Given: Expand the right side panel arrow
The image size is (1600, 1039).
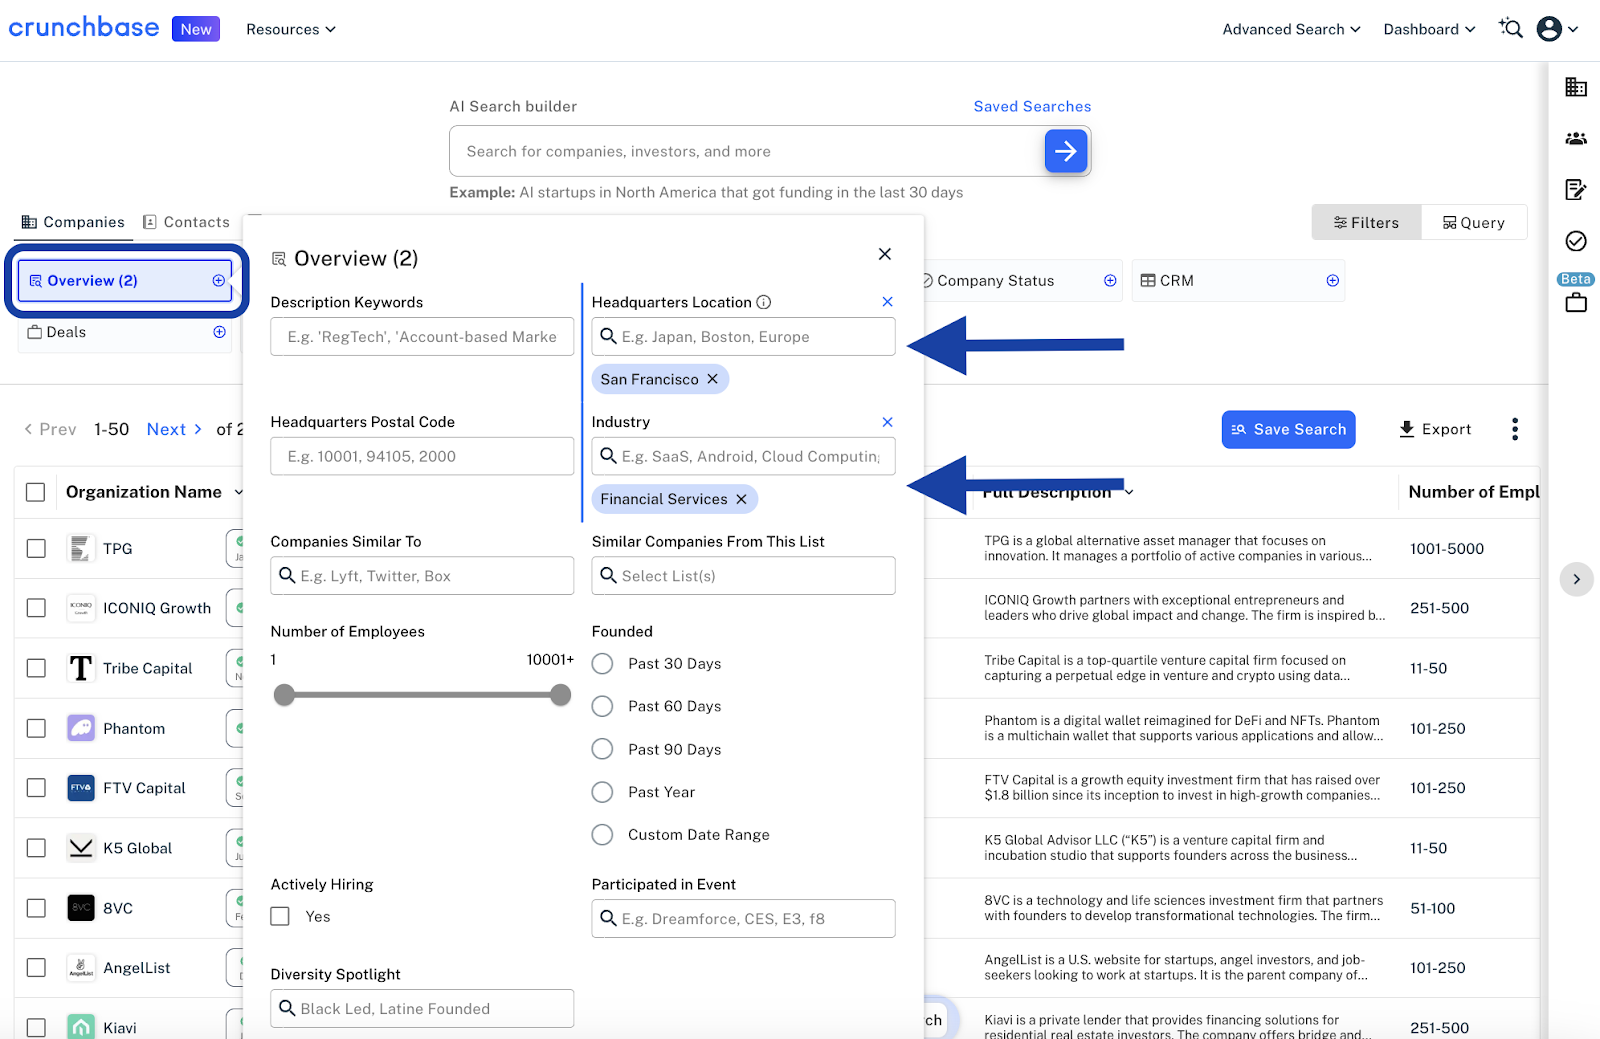Looking at the screenshot, I should click(1577, 579).
